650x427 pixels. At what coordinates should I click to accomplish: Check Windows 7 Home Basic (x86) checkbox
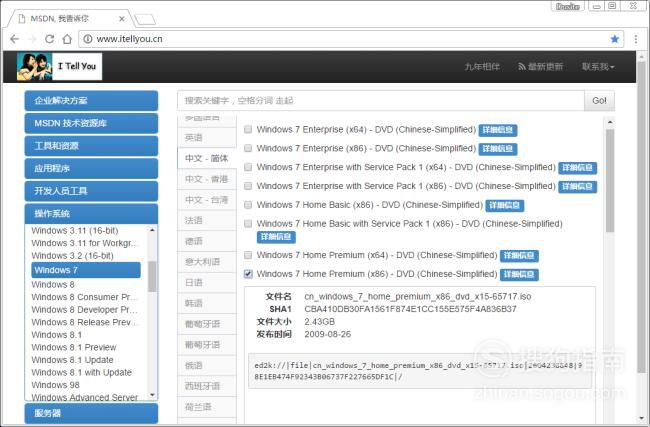pyautogui.click(x=248, y=205)
